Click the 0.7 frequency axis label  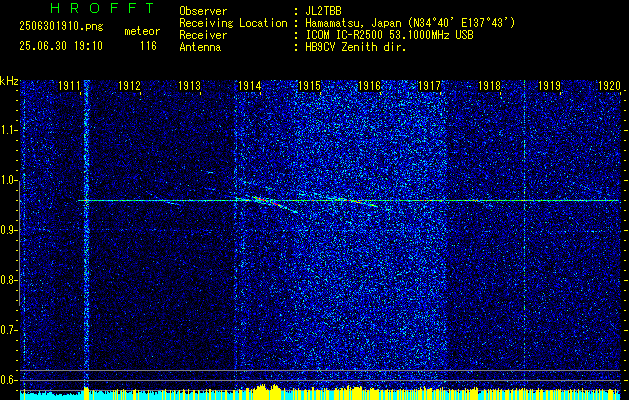point(8,330)
